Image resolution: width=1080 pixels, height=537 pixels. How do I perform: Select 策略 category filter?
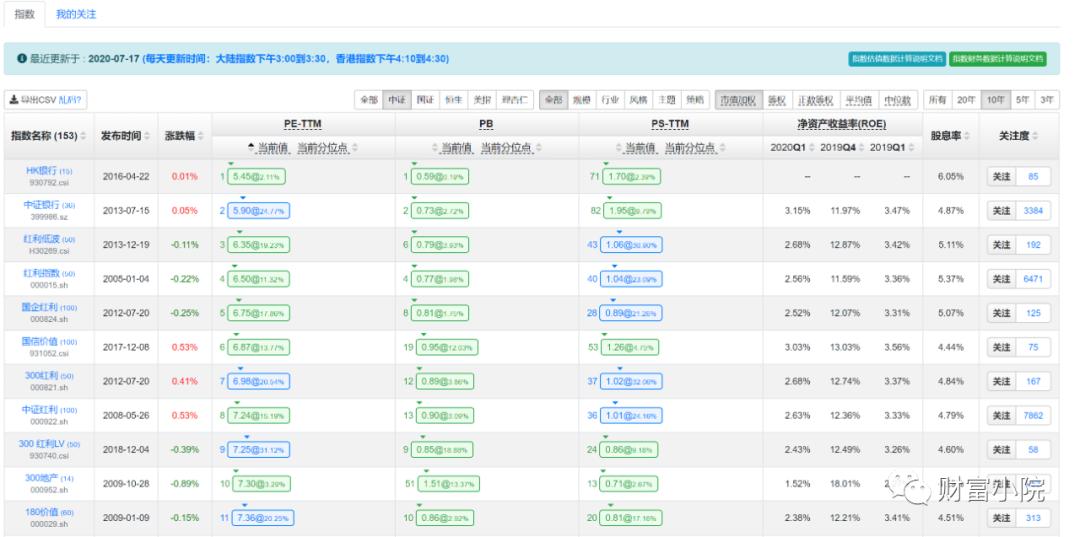tap(694, 100)
